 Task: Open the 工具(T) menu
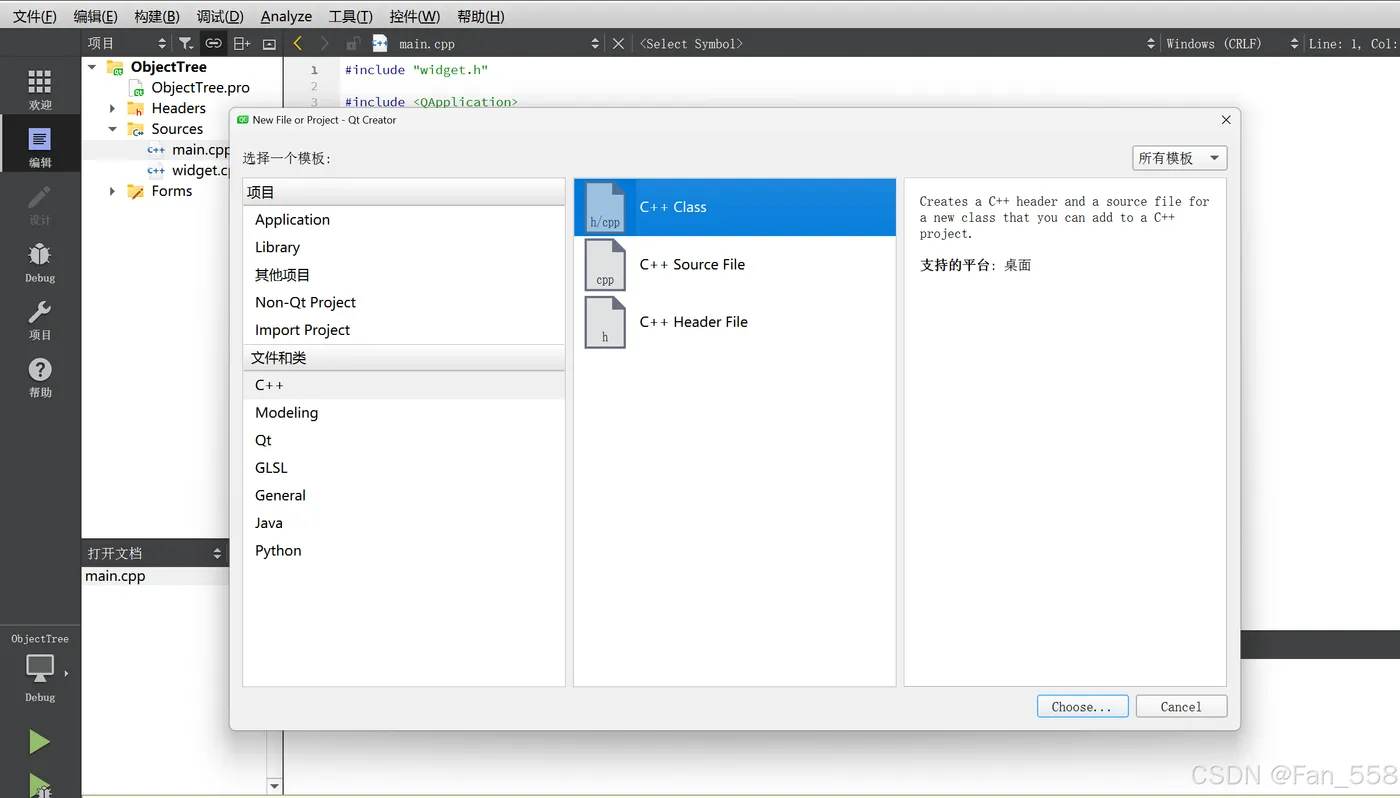[x=351, y=16]
